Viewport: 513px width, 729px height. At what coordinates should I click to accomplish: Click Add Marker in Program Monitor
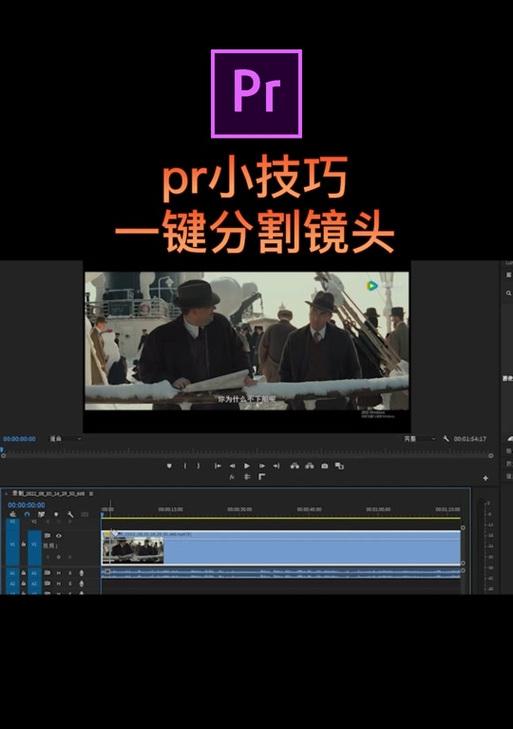point(169,465)
